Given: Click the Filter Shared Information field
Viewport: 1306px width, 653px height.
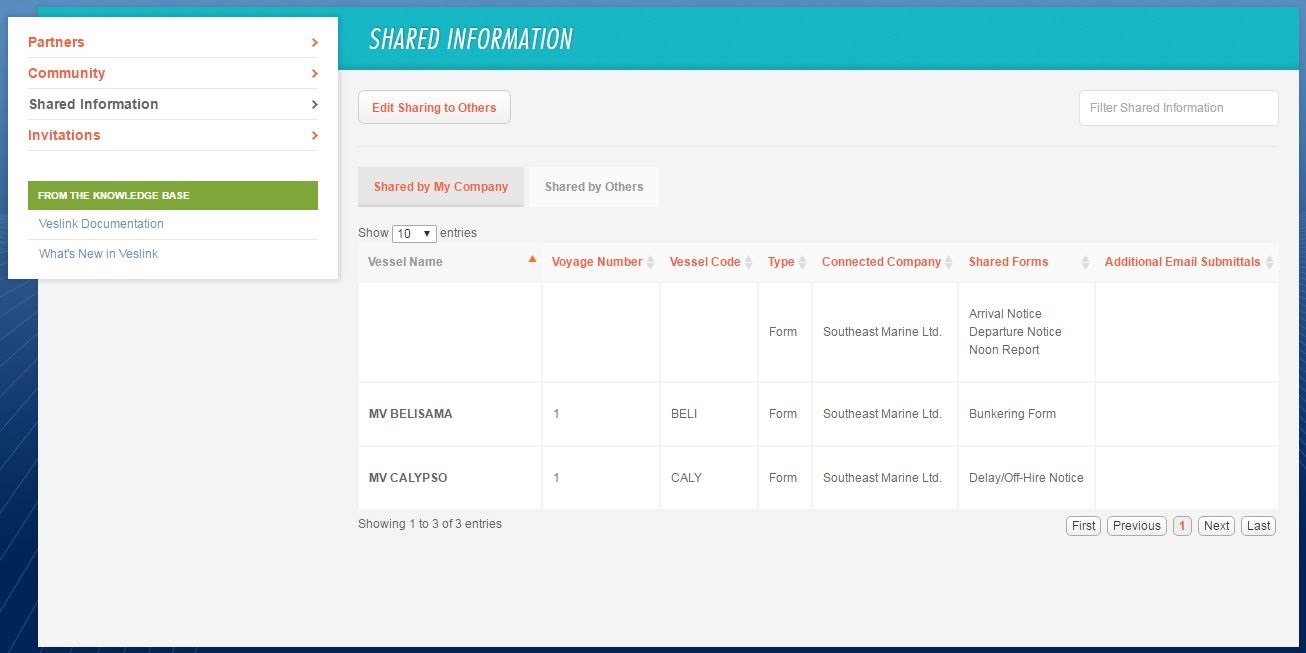Looking at the screenshot, I should pos(1178,107).
